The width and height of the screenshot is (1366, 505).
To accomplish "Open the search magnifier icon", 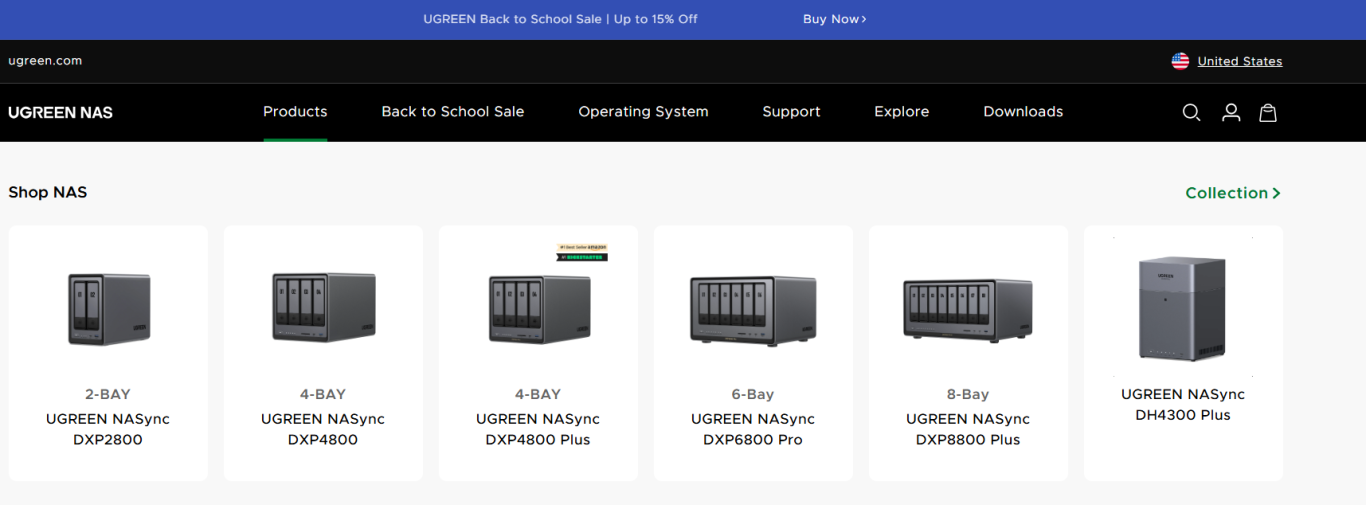I will click(x=1191, y=112).
